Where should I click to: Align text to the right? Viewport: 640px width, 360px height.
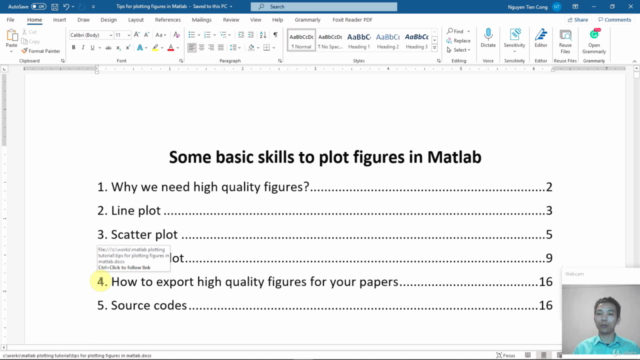tap(211, 48)
